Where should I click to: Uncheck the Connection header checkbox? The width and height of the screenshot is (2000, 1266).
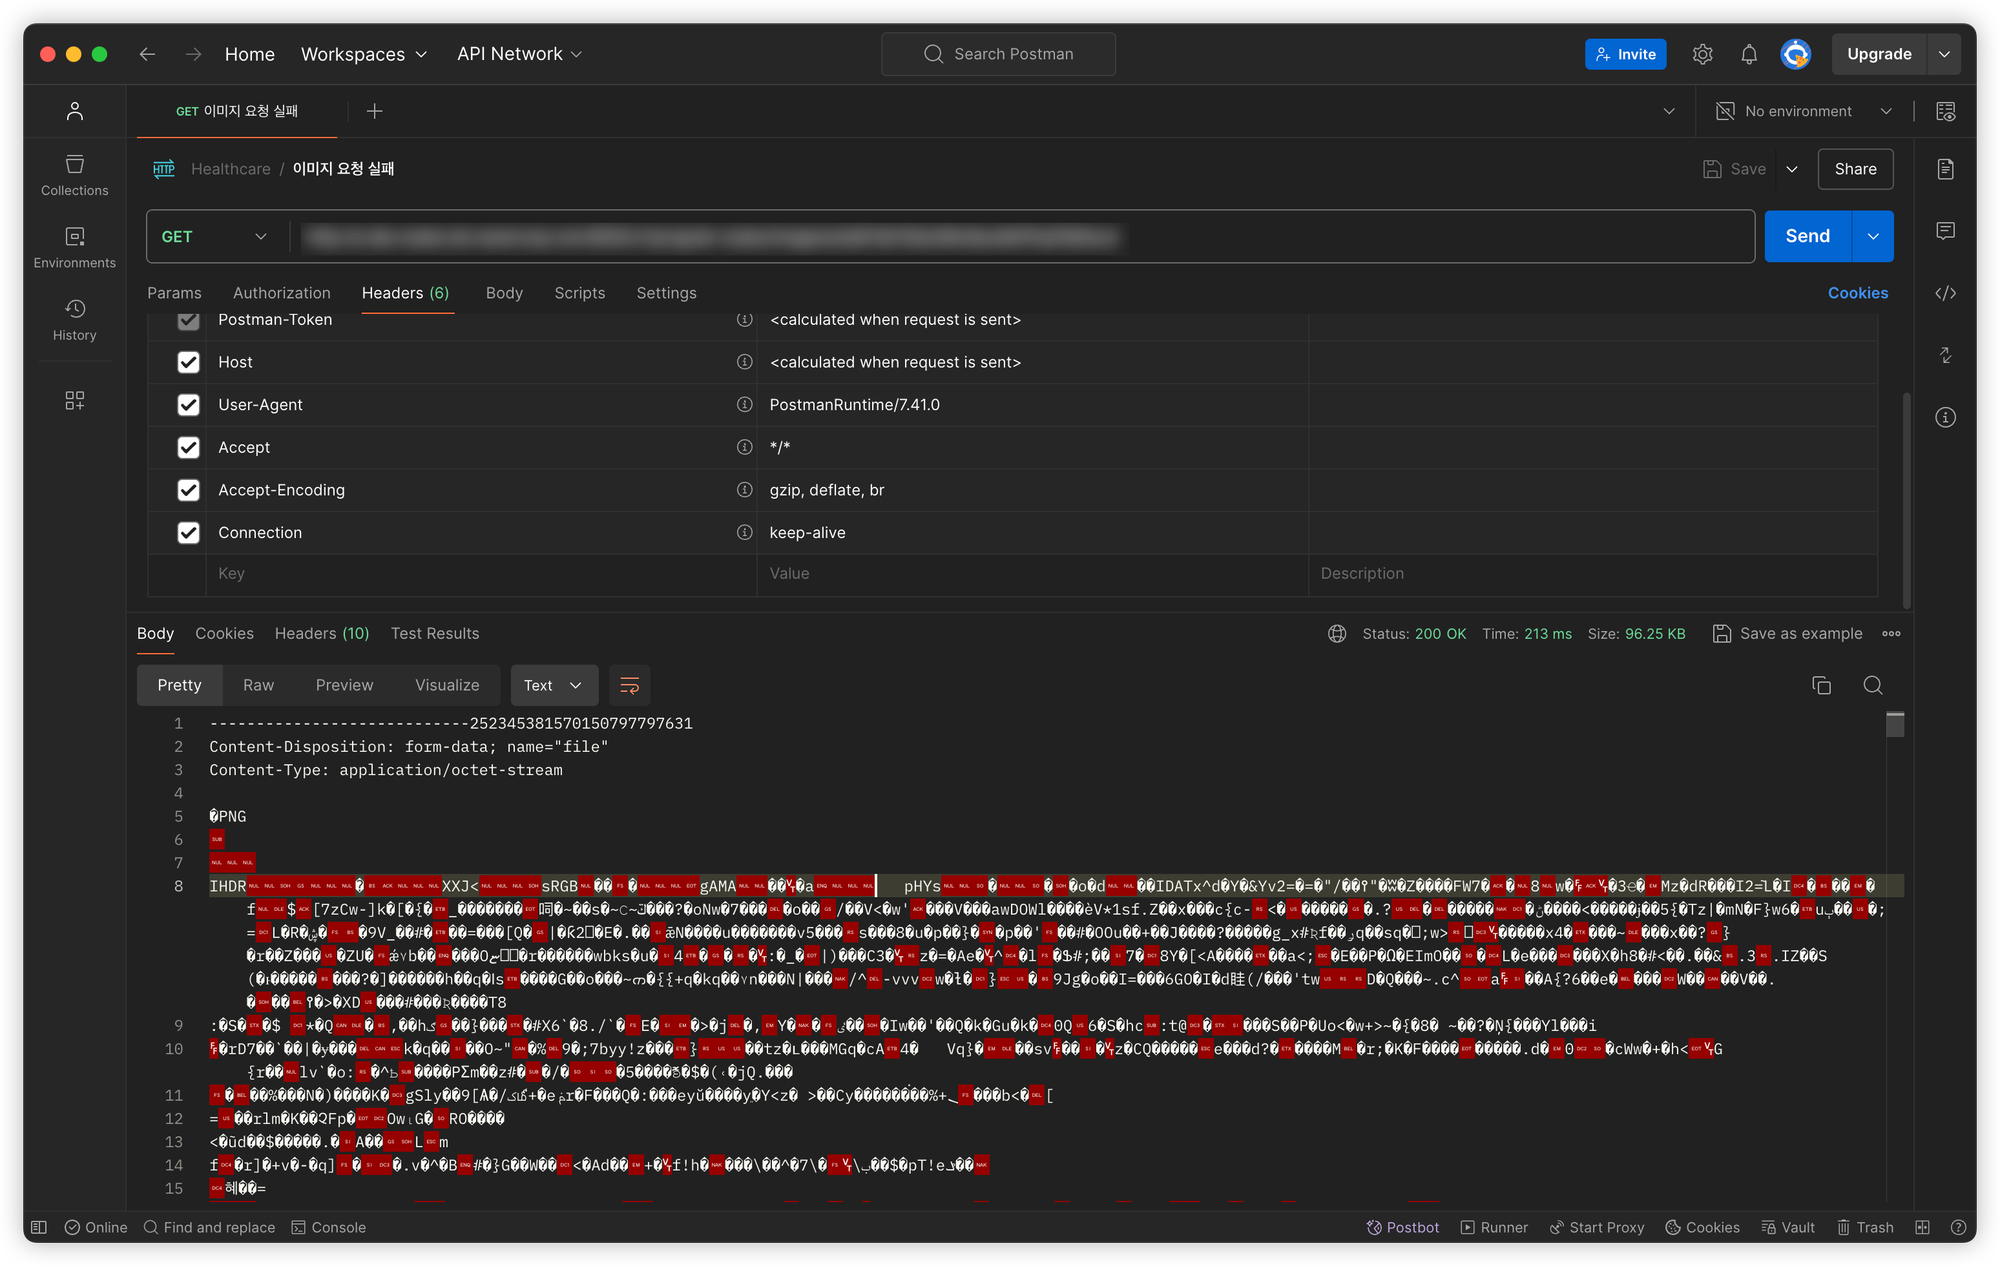click(188, 532)
